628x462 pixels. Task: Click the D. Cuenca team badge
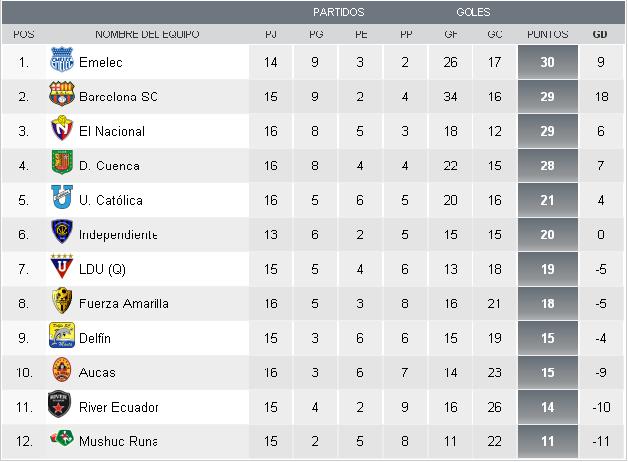coord(62,165)
